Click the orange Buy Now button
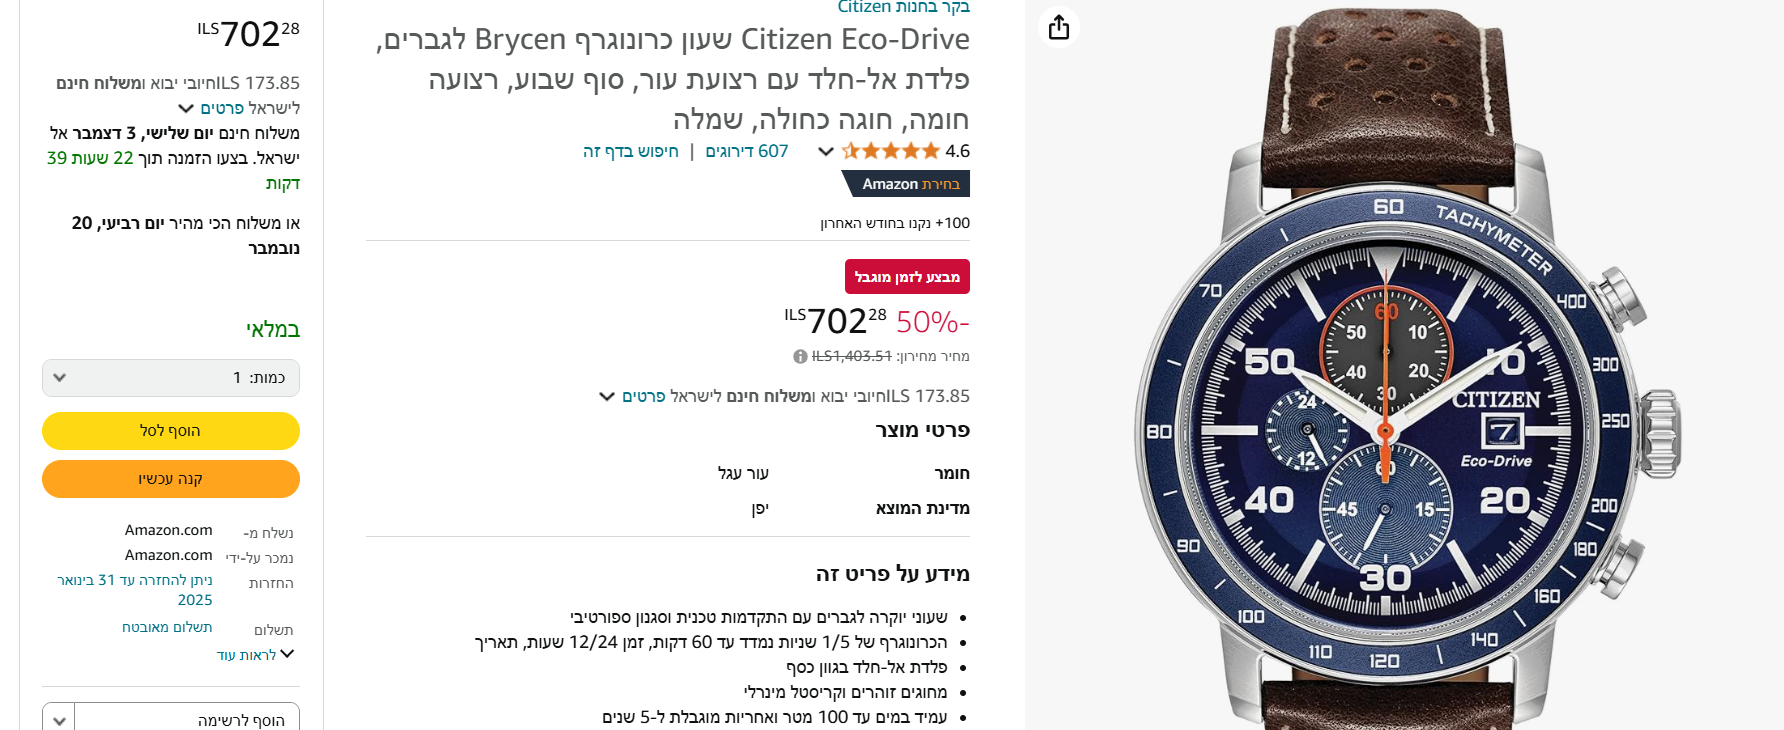The image size is (1784, 730). 171,479
